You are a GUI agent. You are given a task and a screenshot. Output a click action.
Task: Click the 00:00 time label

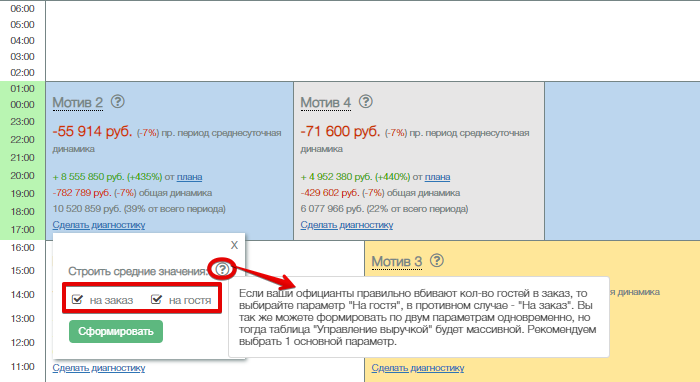coord(22,105)
